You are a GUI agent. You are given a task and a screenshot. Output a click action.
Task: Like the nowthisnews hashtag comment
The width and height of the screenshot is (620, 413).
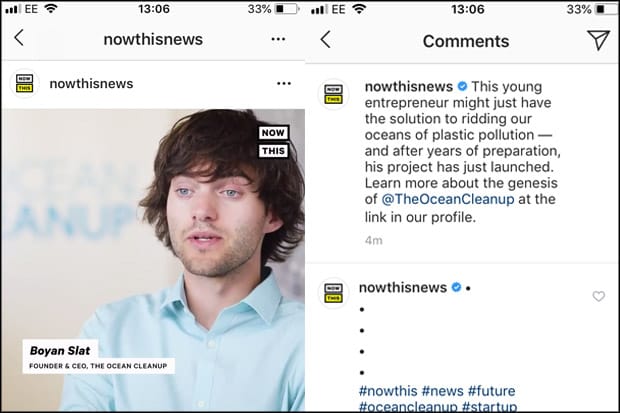599,296
